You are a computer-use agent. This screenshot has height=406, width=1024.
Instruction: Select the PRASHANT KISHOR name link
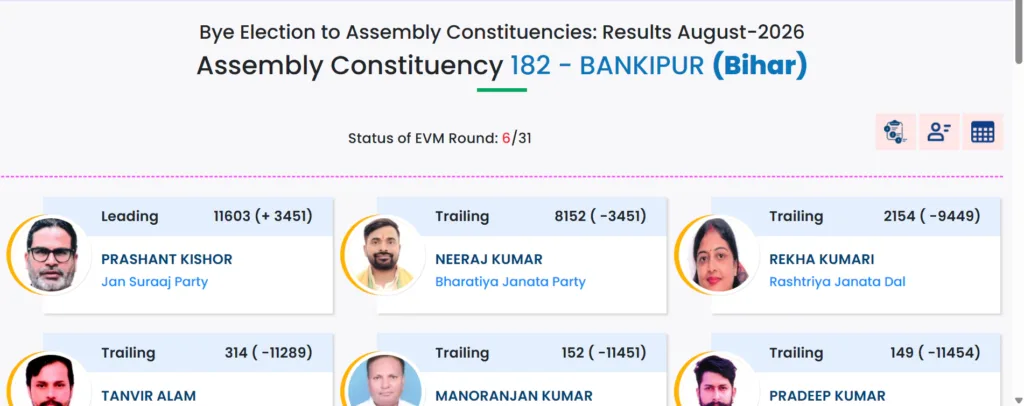pyautogui.click(x=167, y=259)
